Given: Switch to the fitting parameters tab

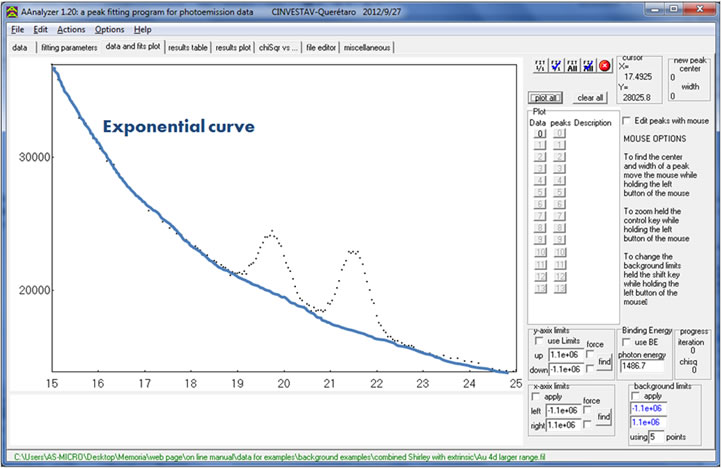Looking at the screenshot, I should click(x=68, y=47).
